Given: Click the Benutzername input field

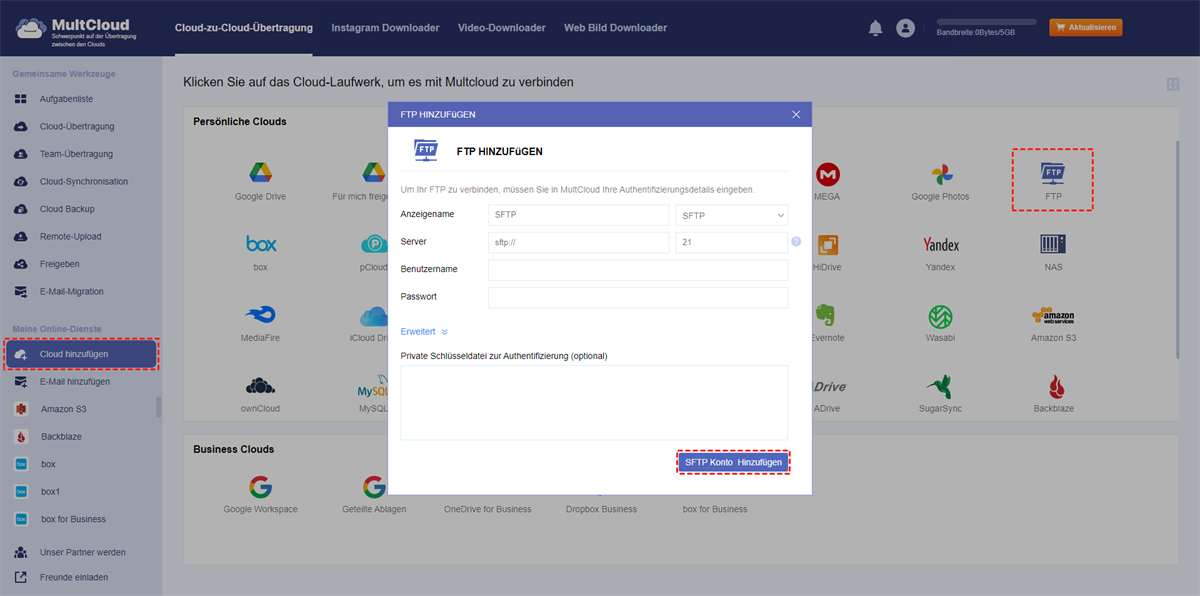Looking at the screenshot, I should pyautogui.click(x=637, y=270).
